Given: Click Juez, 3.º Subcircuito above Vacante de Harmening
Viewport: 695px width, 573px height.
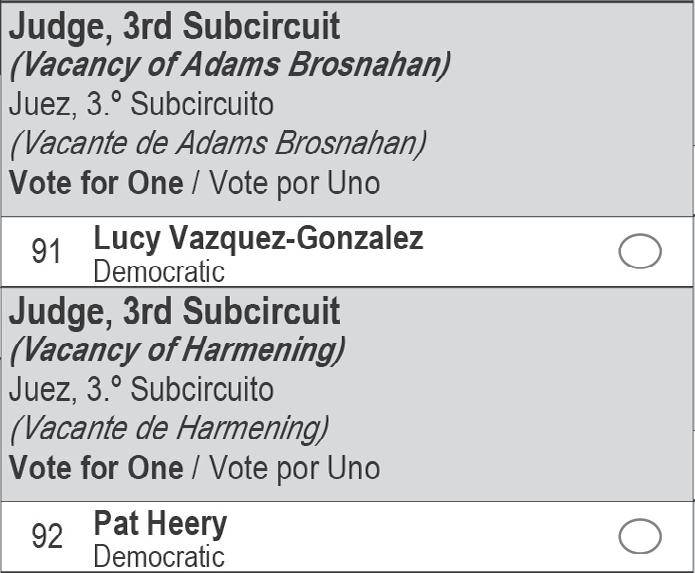Looking at the screenshot, I should 141,389.
